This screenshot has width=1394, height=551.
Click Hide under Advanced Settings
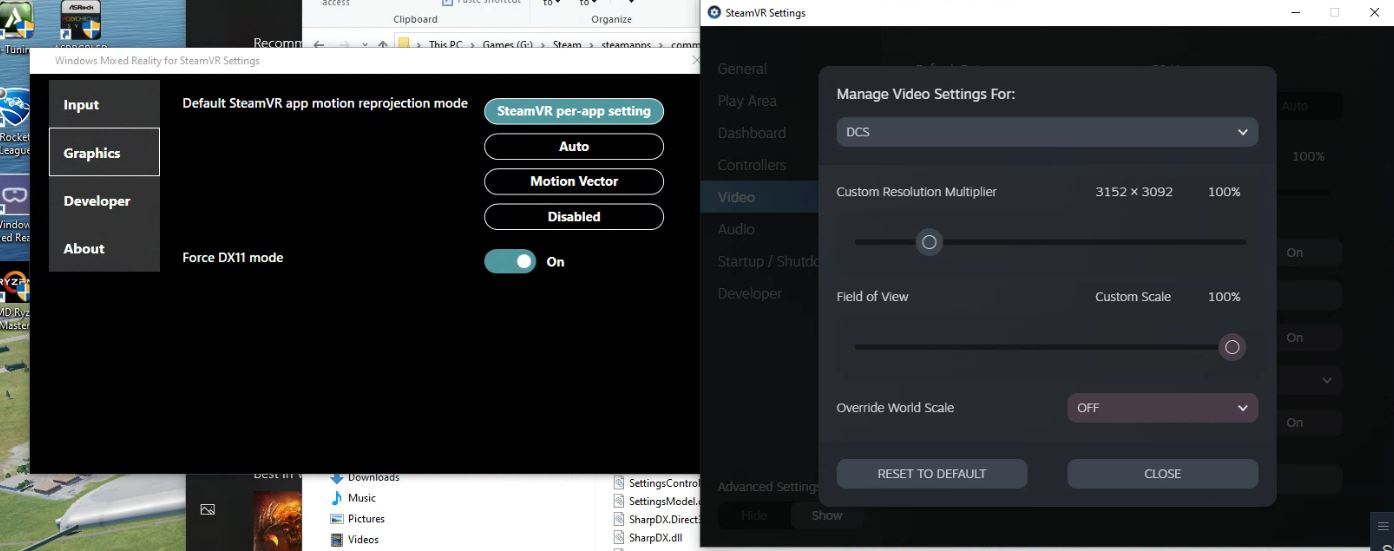(x=754, y=515)
